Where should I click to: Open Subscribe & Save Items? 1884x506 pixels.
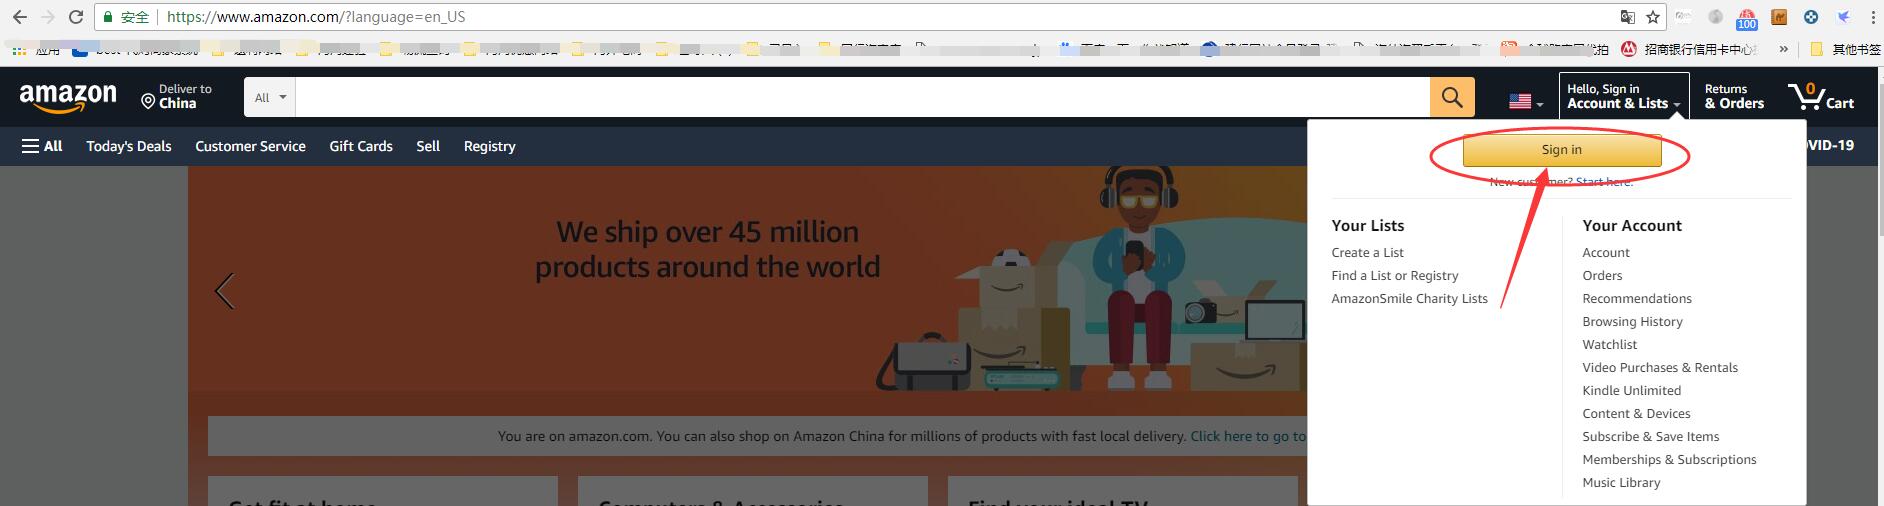point(1650,437)
